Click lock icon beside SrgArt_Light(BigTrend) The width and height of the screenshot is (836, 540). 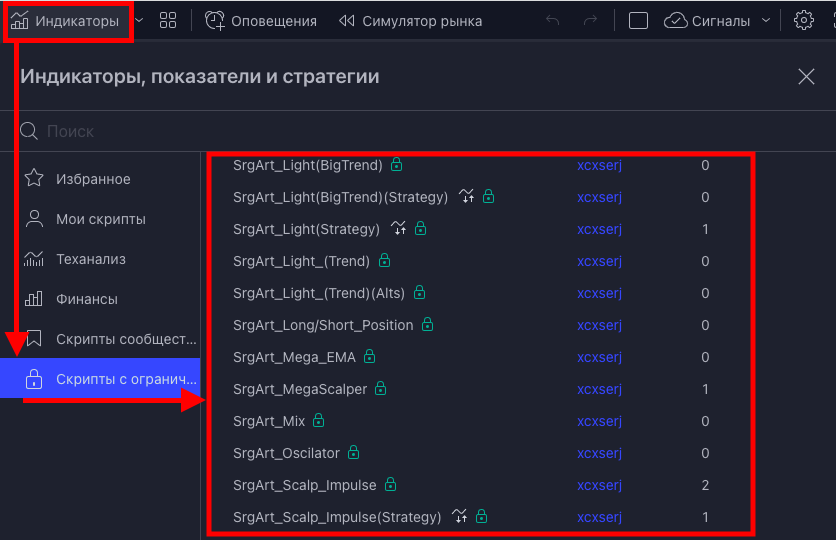396,164
